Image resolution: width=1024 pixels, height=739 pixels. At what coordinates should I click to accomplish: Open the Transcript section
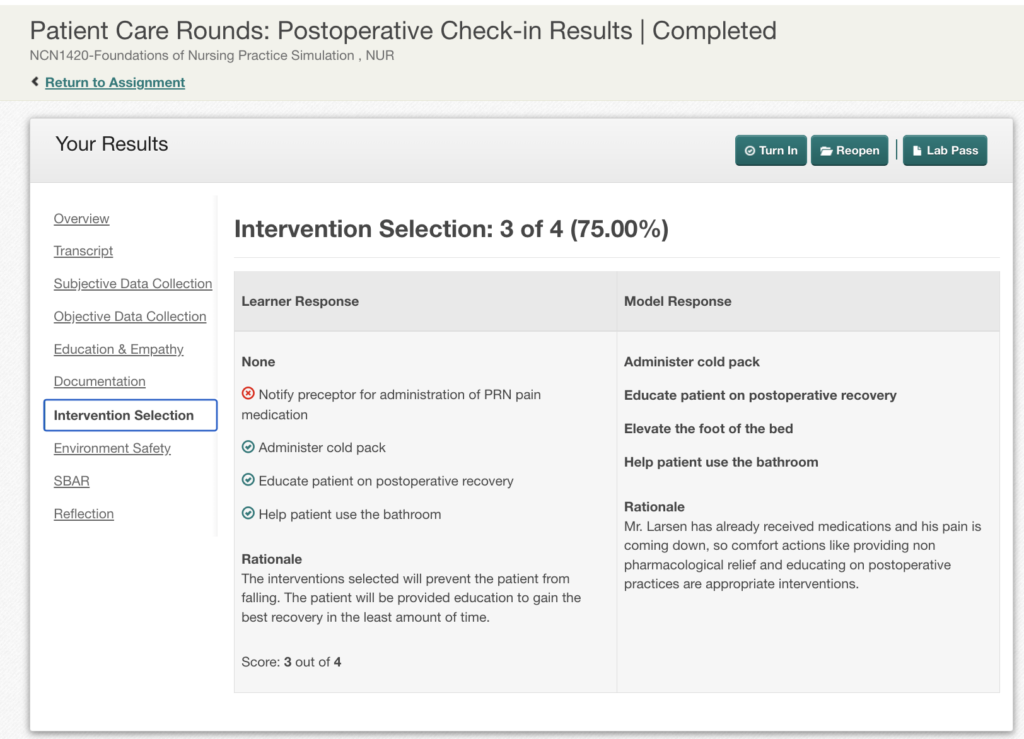click(84, 251)
